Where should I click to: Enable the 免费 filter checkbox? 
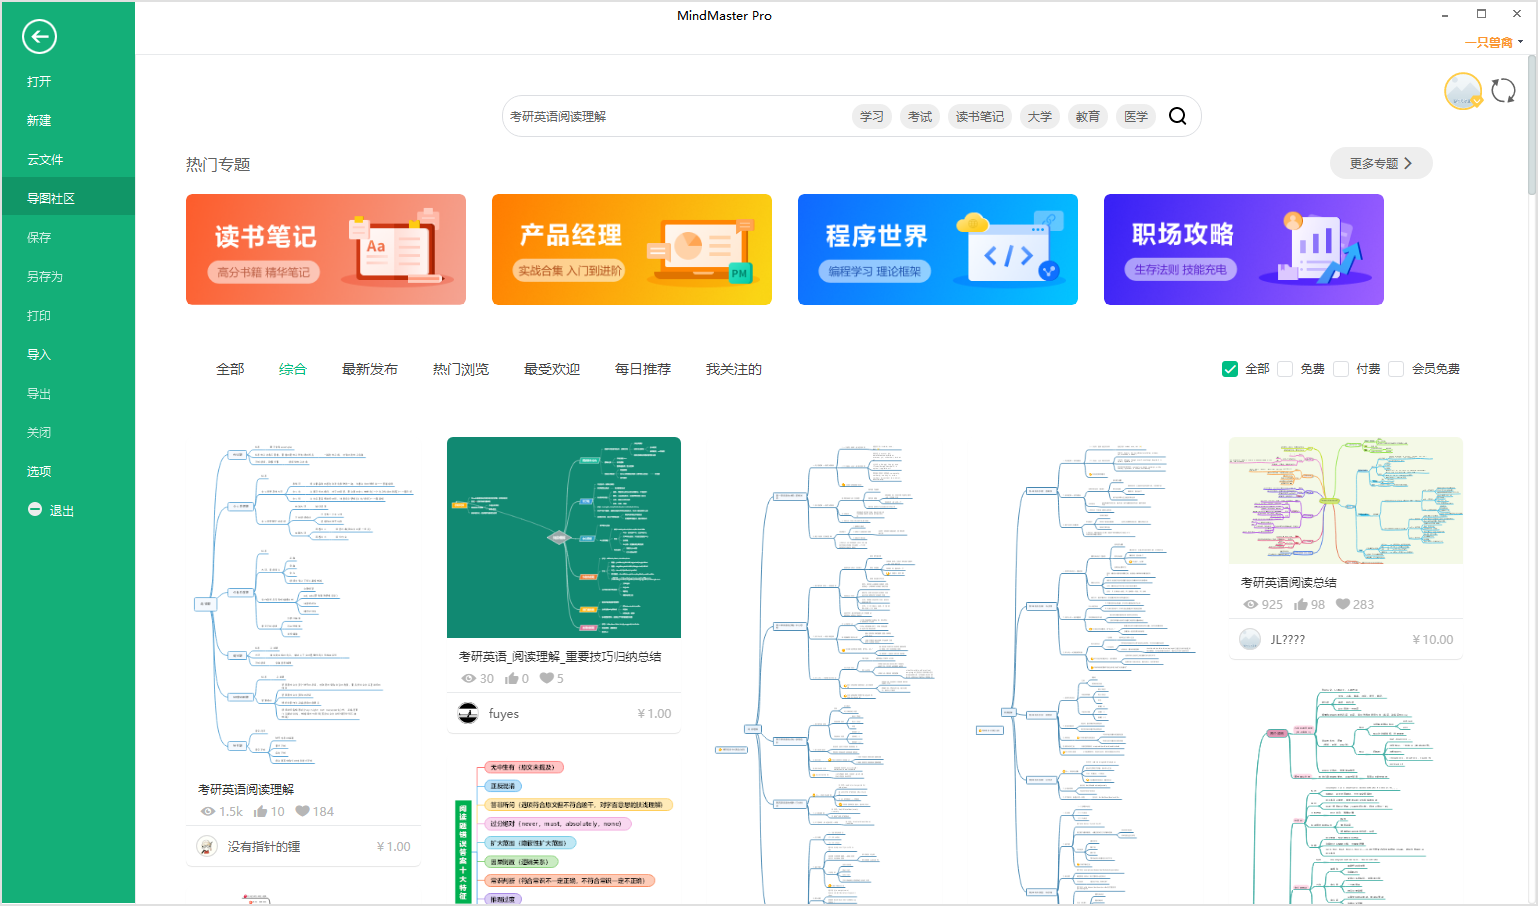[x=1285, y=369]
